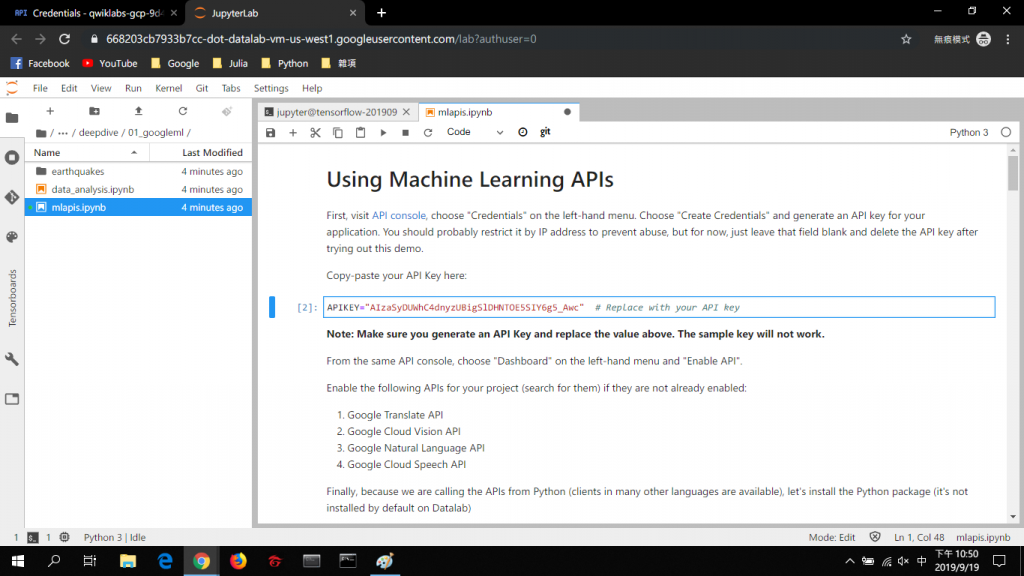The height and width of the screenshot is (576, 1024).
Task: Open the Windows Start menu
Action: (x=18, y=561)
